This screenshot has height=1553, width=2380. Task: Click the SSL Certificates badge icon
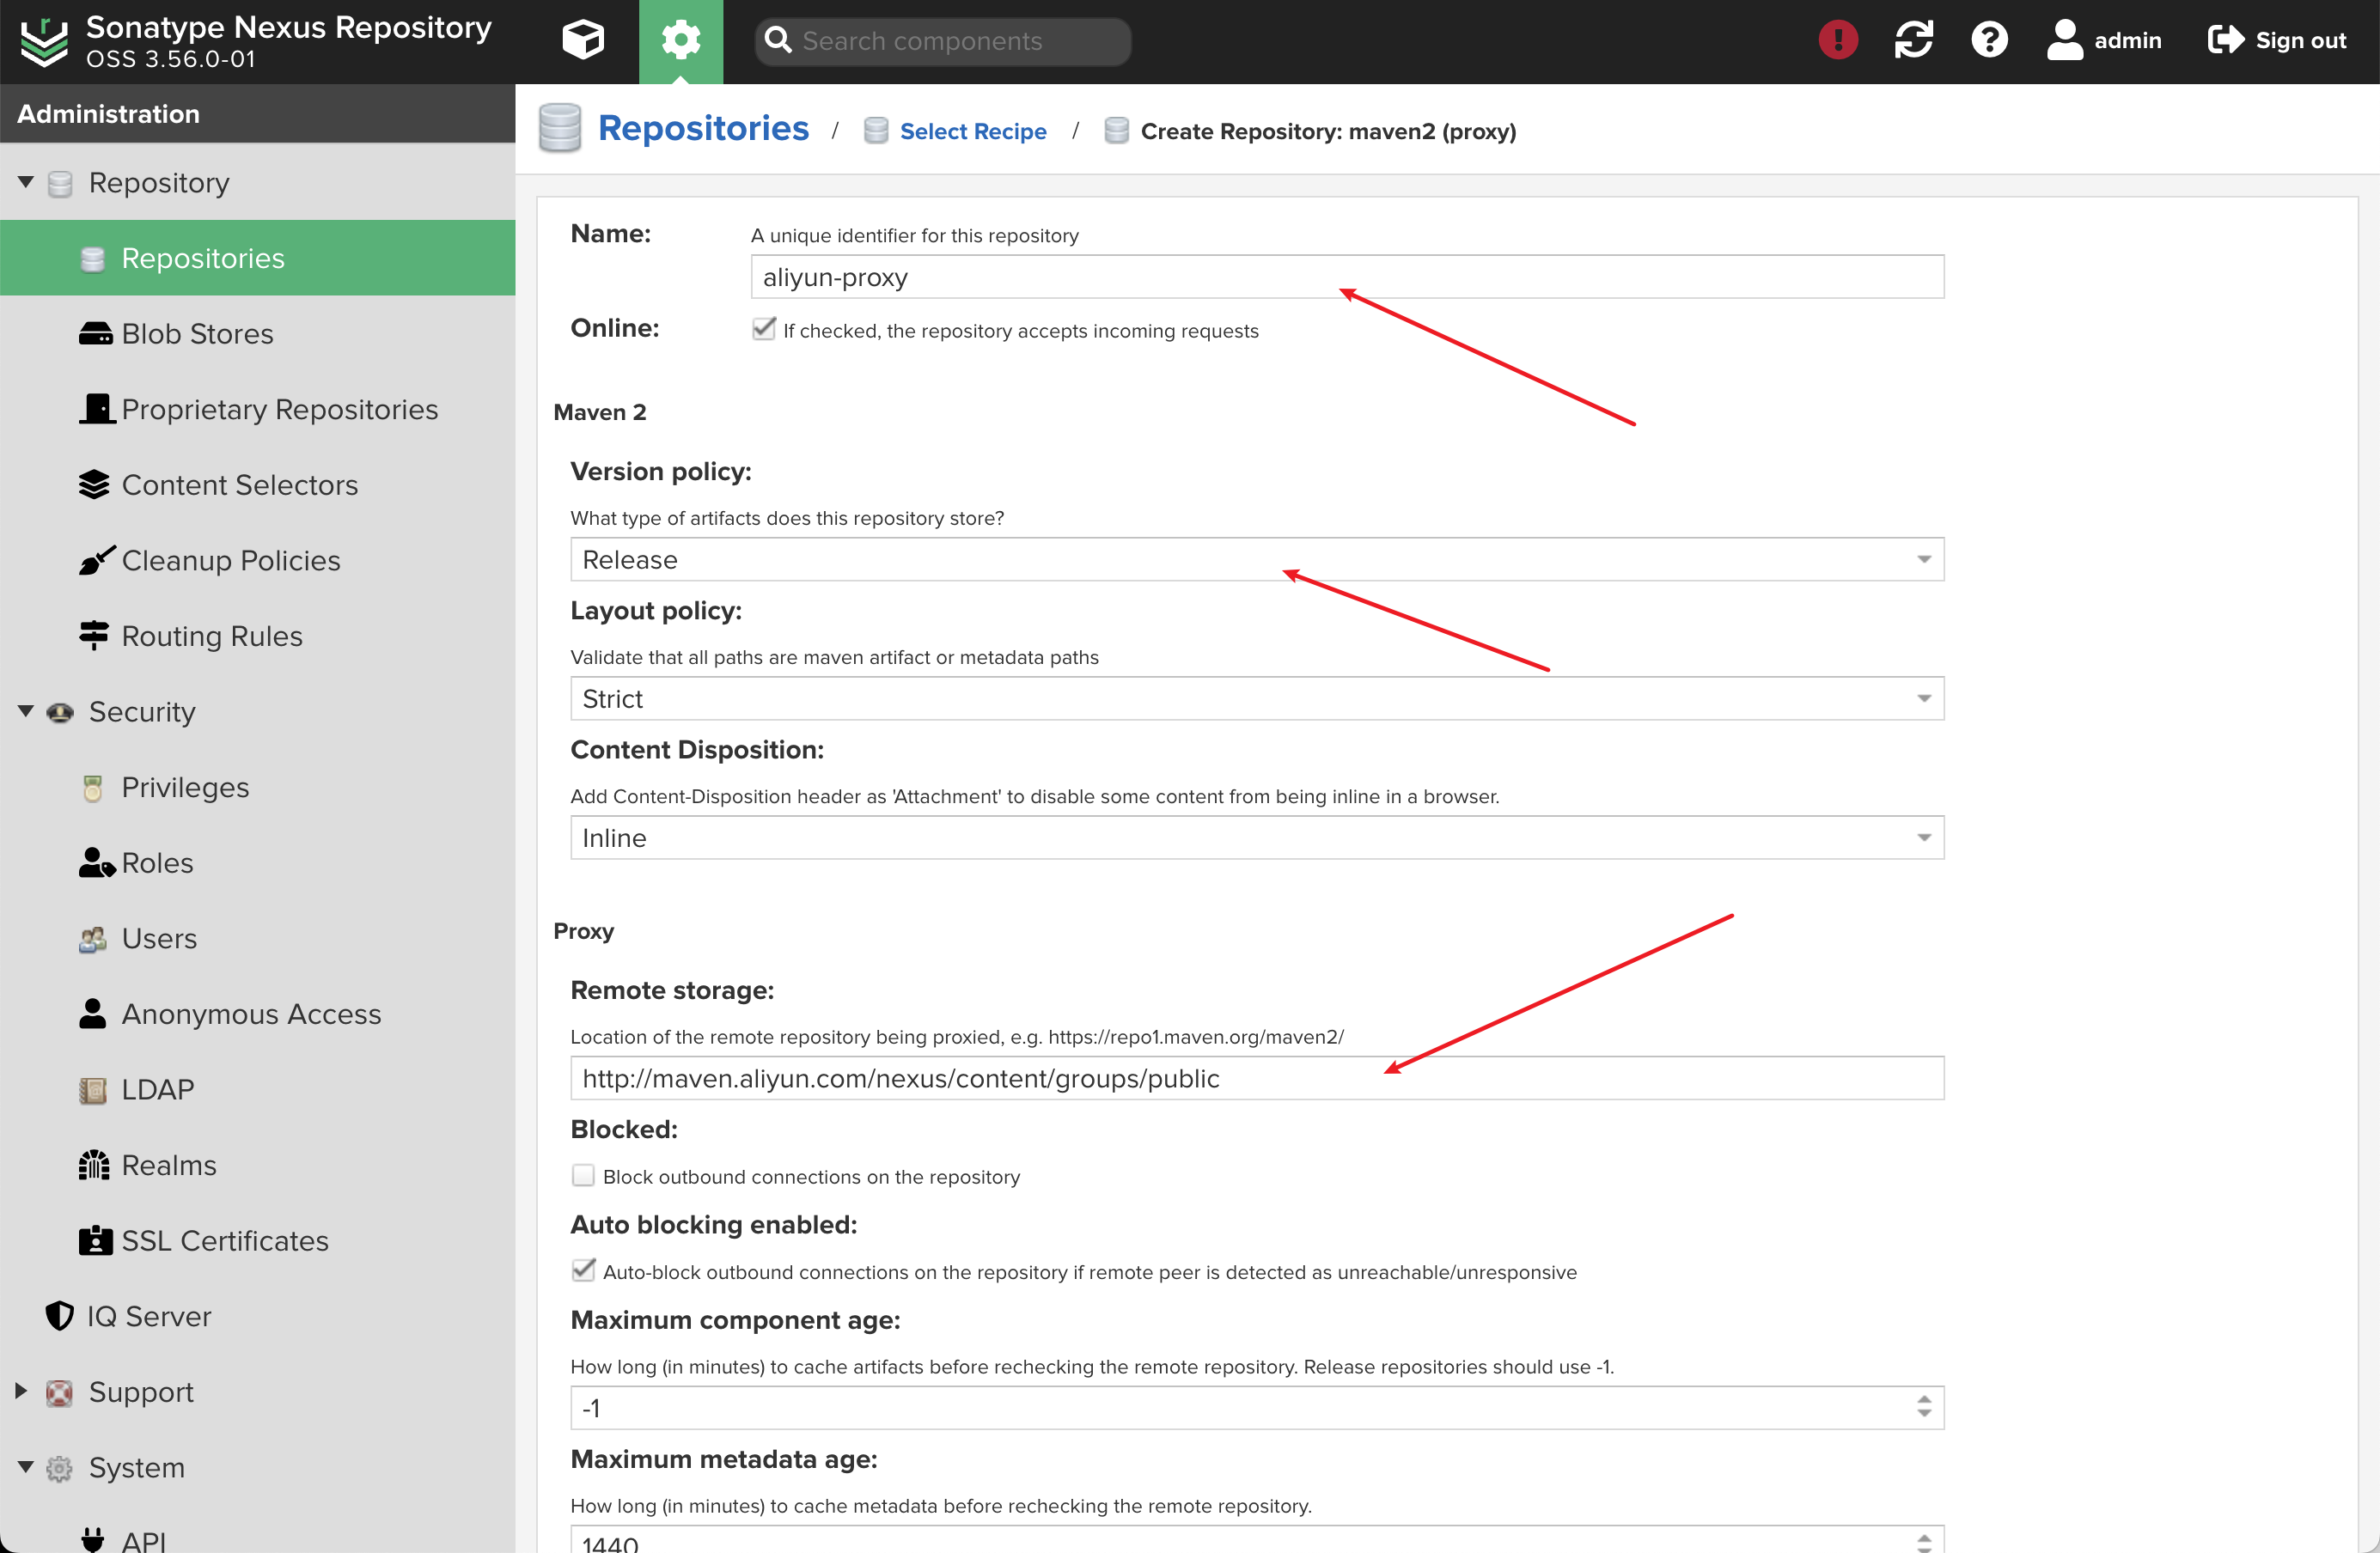click(95, 1240)
